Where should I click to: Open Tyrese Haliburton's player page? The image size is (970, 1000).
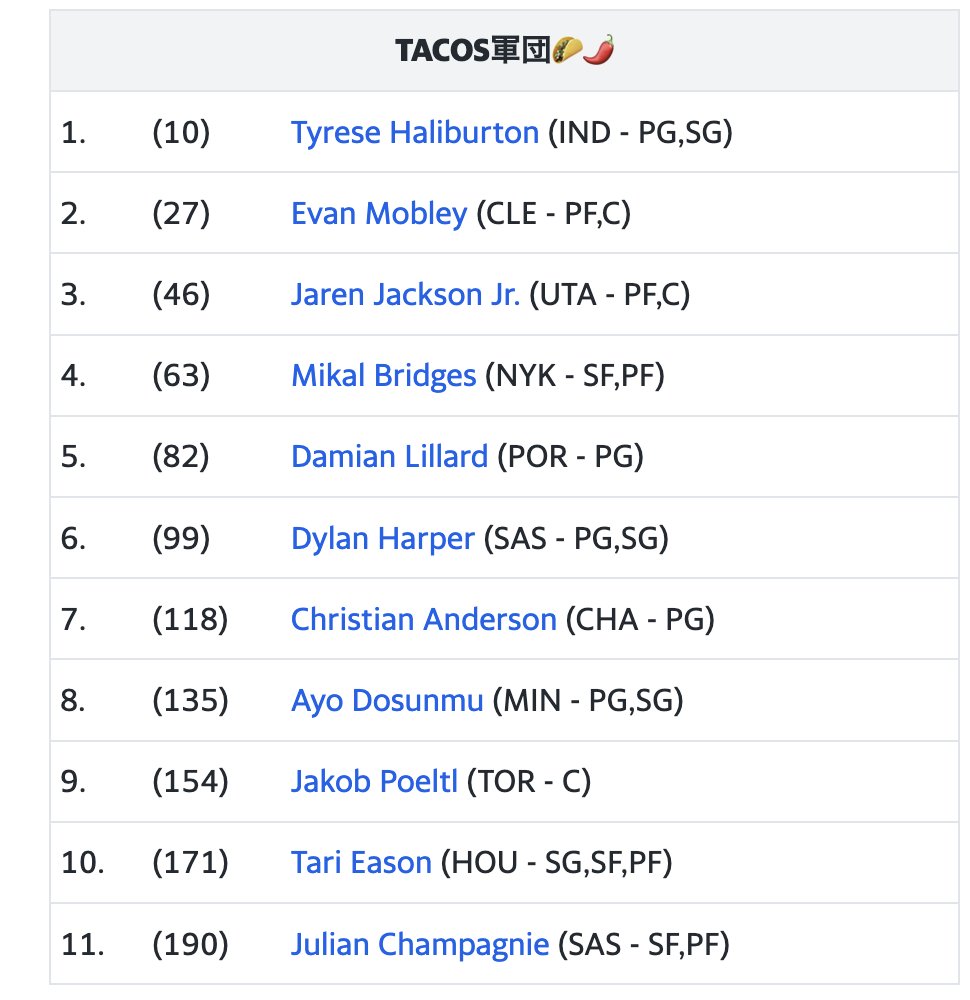pyautogui.click(x=415, y=133)
